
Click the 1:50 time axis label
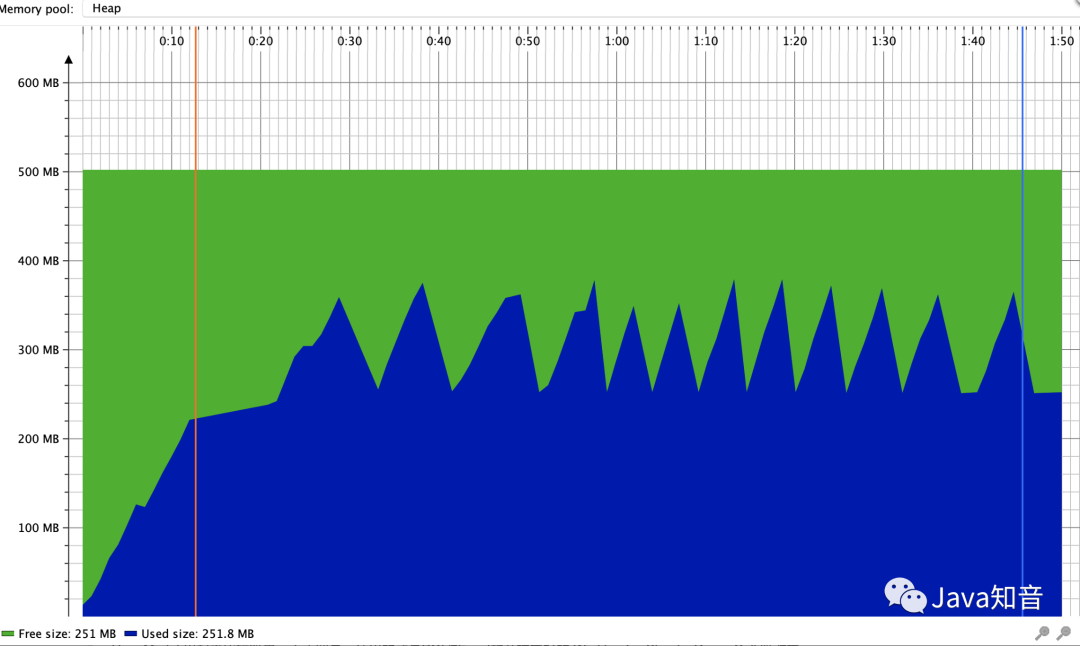pos(1061,41)
